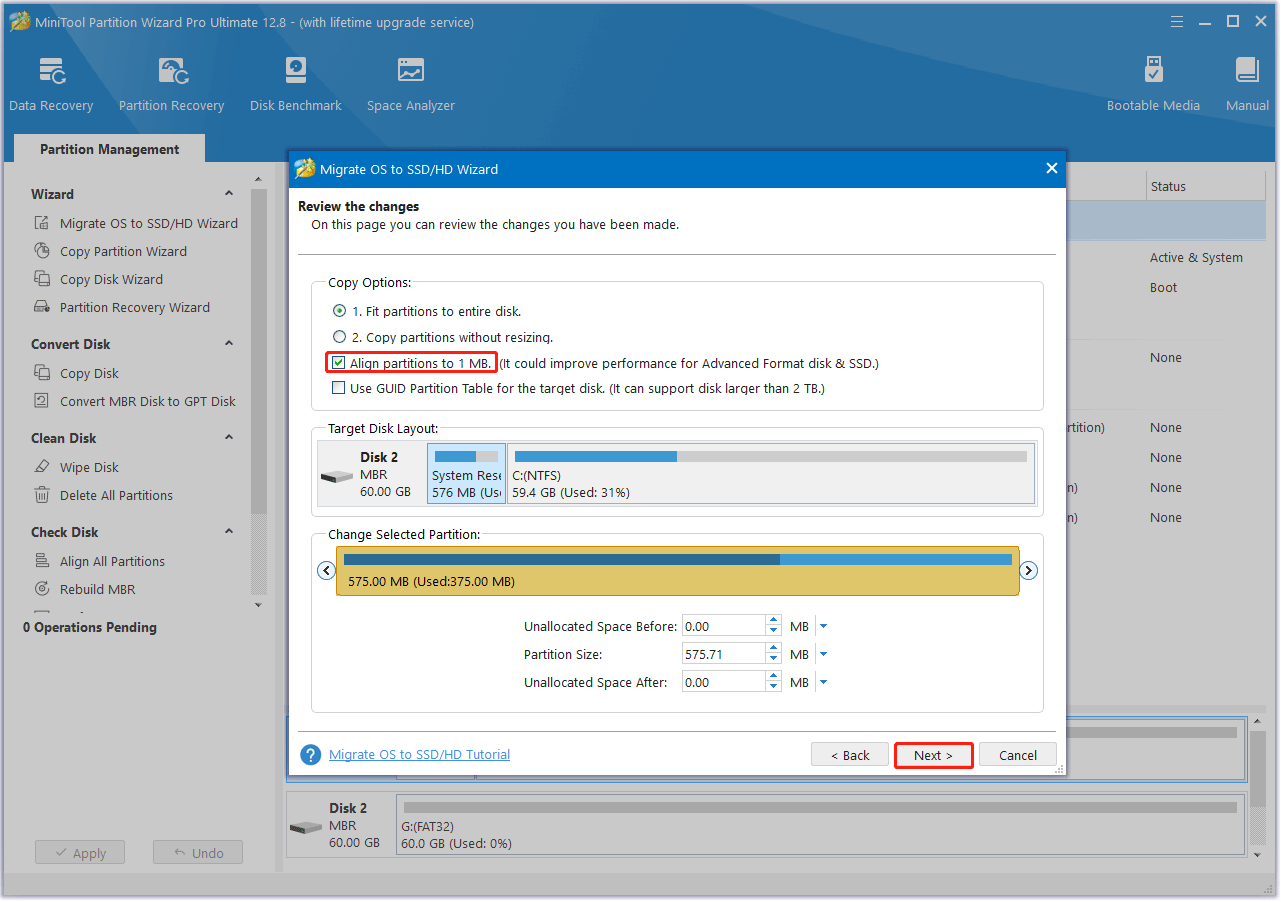The width and height of the screenshot is (1281, 902).
Task: Uncheck Align partitions to 1 MB
Action: click(x=339, y=363)
